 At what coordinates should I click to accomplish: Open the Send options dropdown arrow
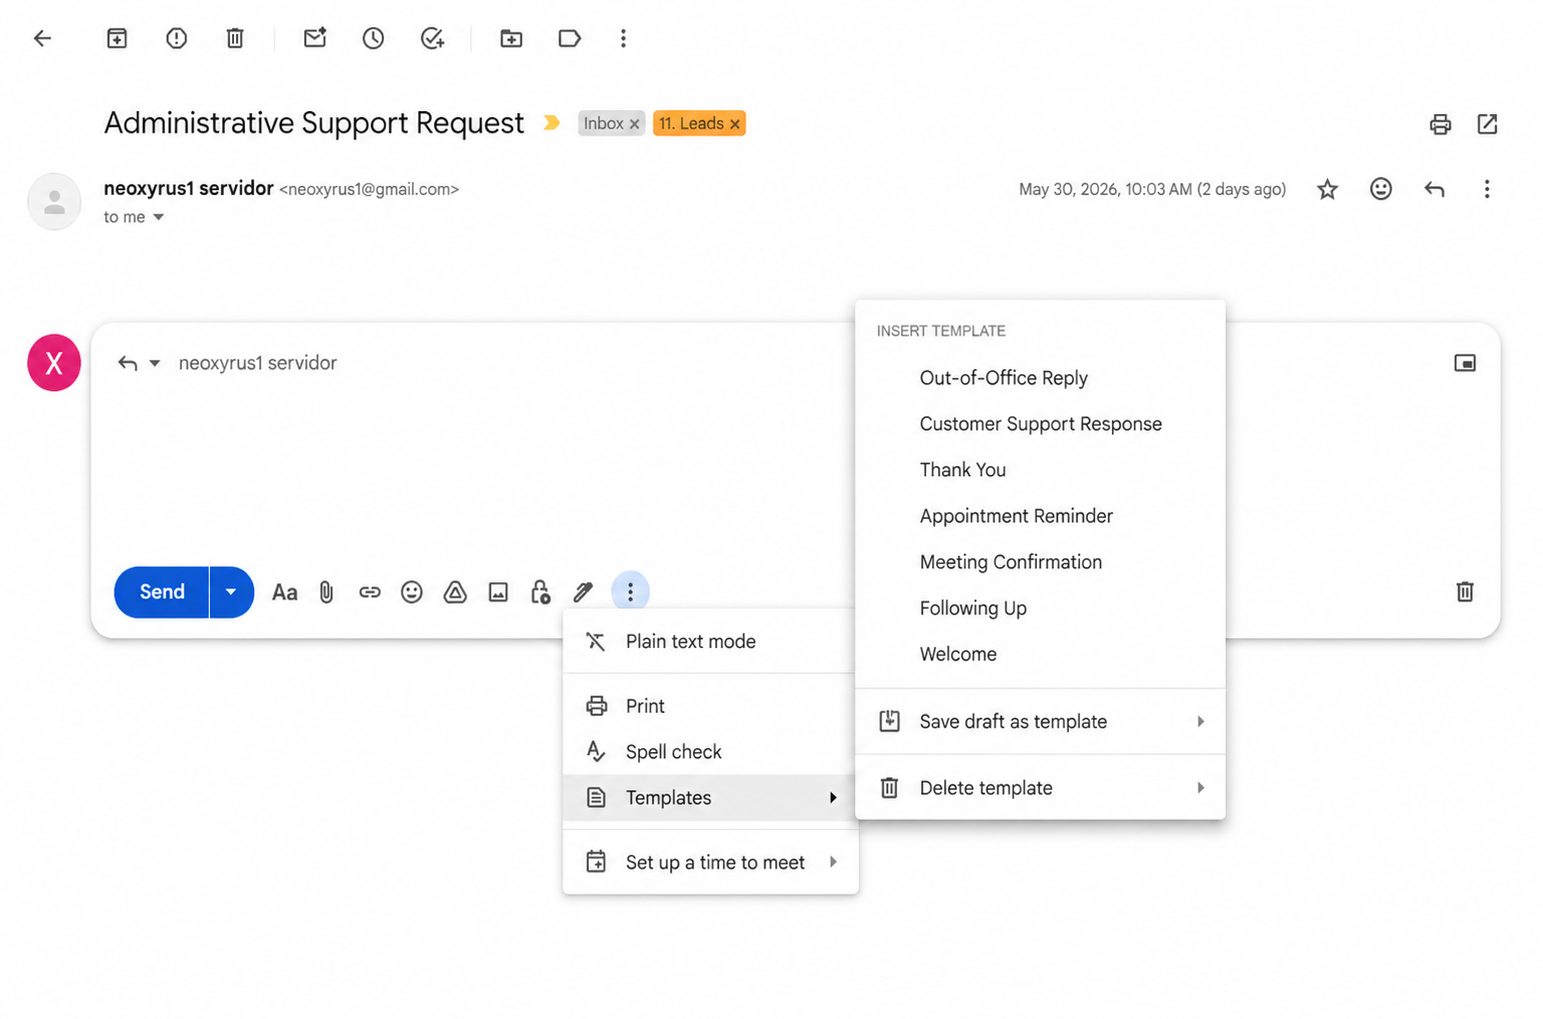231,592
